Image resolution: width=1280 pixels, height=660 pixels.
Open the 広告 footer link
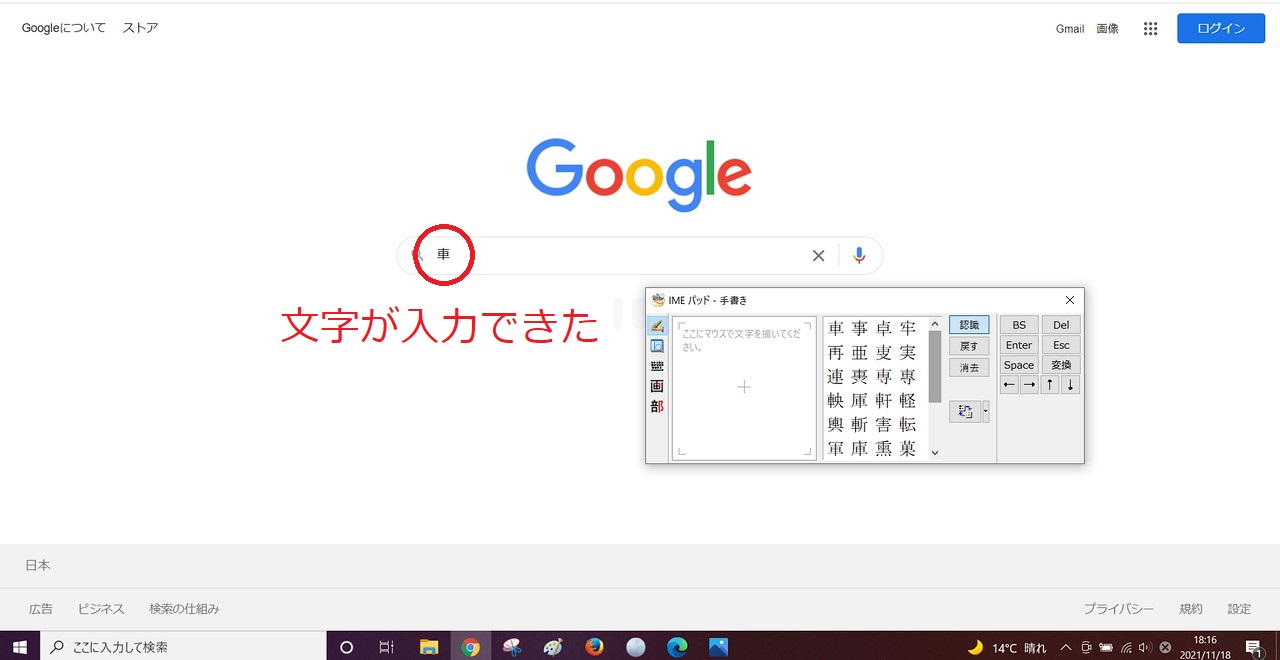pos(41,608)
